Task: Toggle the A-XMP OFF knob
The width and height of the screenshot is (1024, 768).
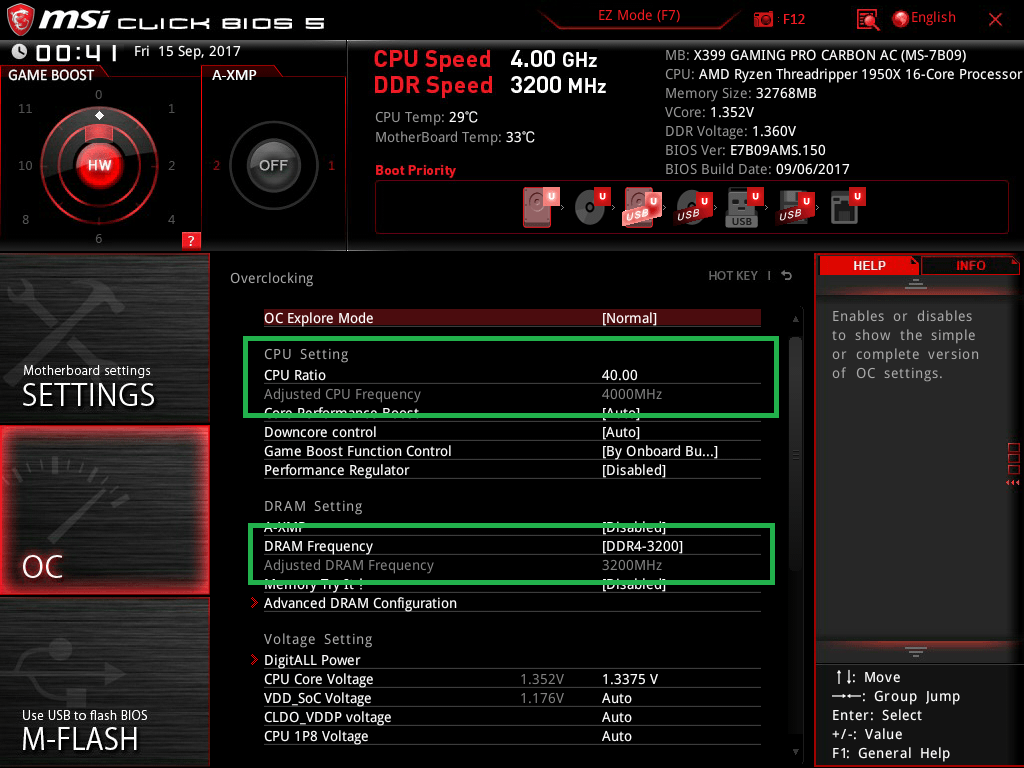Action: click(x=274, y=165)
